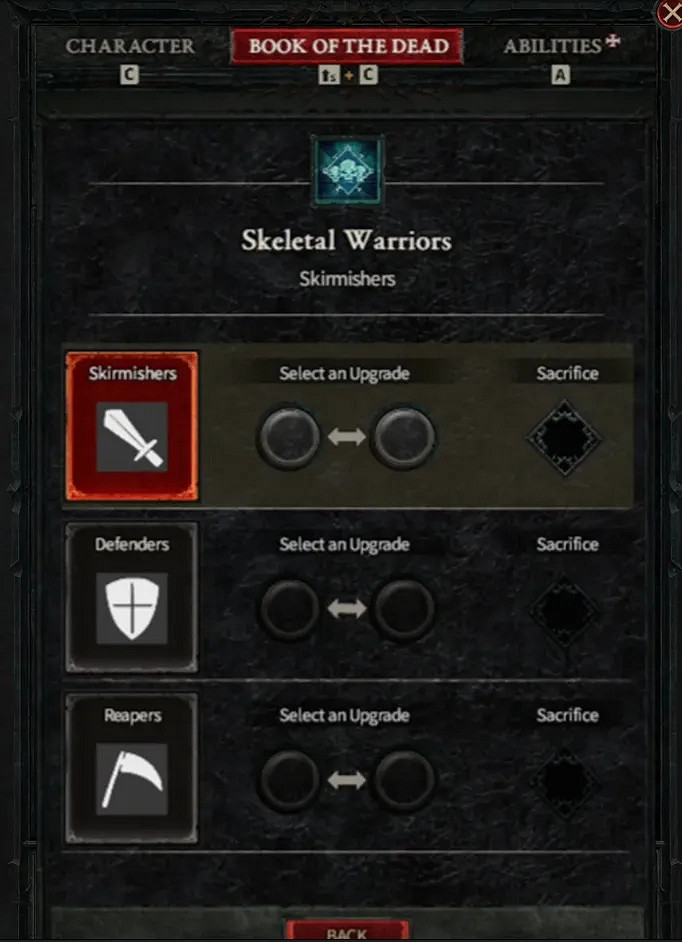This screenshot has height=942, width=682.
Task: Click the Skeletal Warriors skull emblem
Action: coord(347,170)
